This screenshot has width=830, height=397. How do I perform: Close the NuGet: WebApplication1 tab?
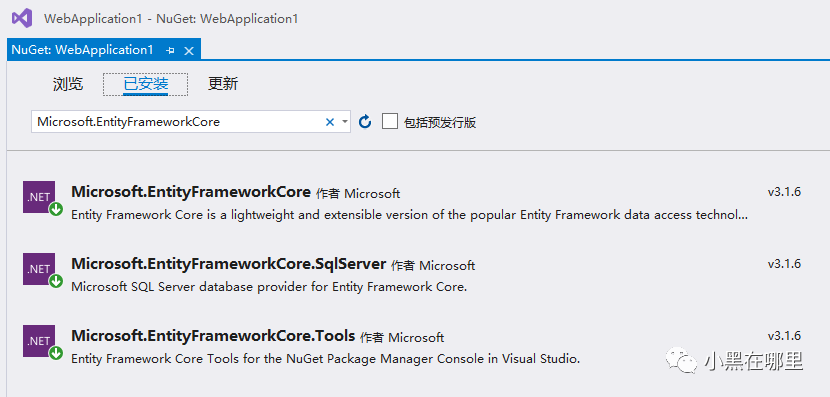[x=189, y=51]
